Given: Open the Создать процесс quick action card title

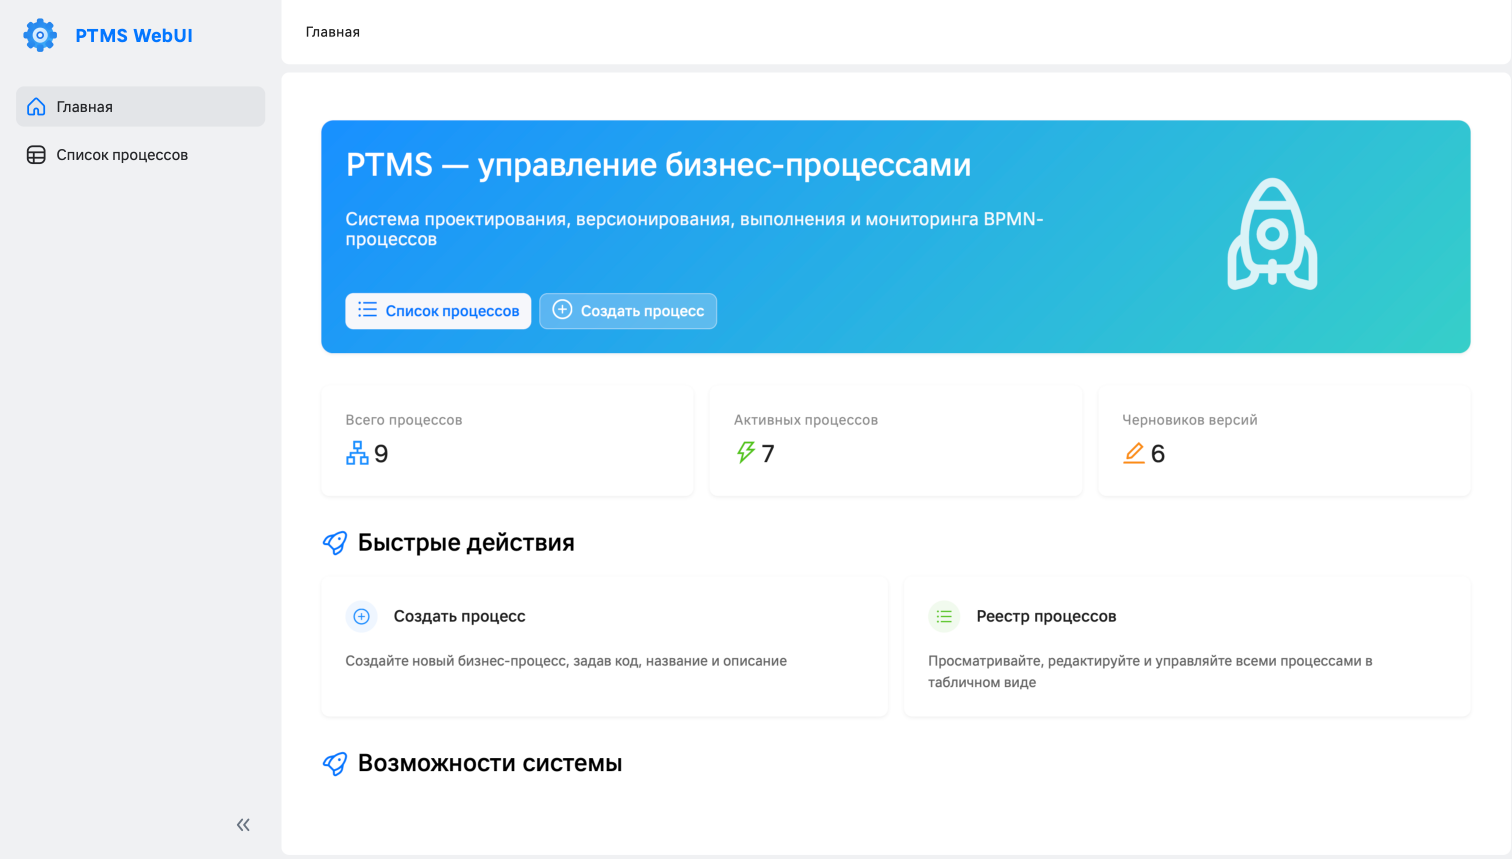Looking at the screenshot, I should 460,617.
